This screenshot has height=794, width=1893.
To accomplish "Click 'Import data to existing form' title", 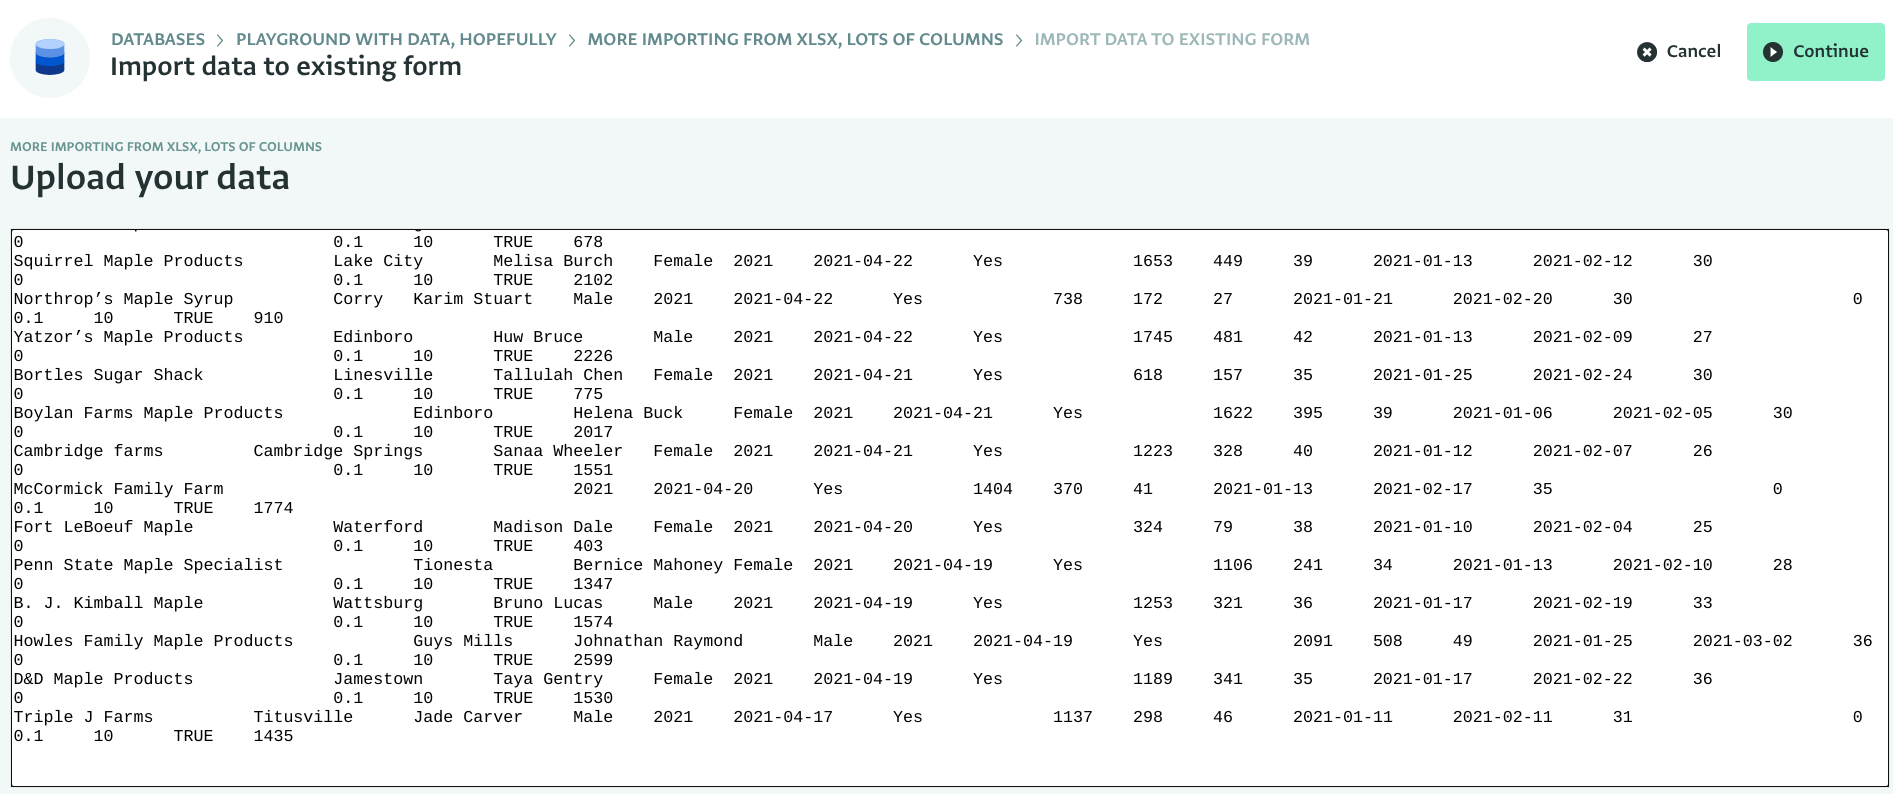I will [286, 67].
